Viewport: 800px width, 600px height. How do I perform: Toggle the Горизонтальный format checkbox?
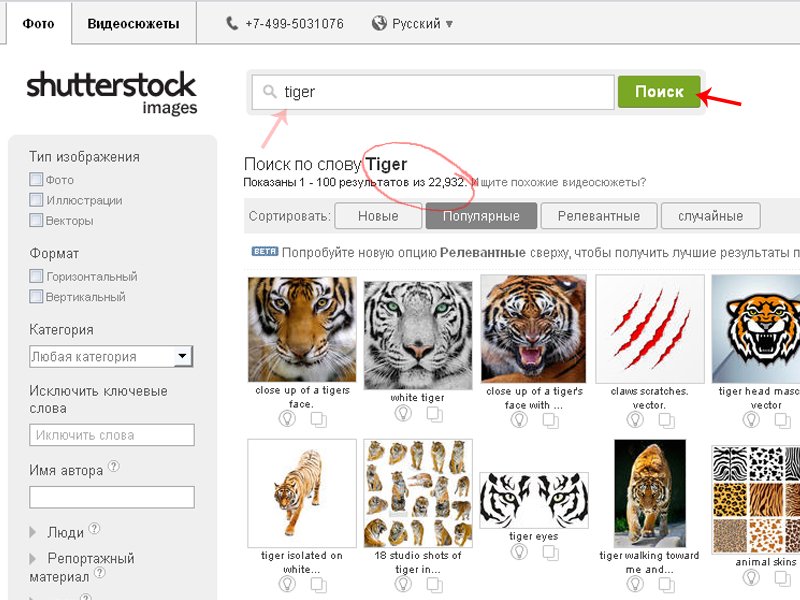pyautogui.click(x=36, y=276)
